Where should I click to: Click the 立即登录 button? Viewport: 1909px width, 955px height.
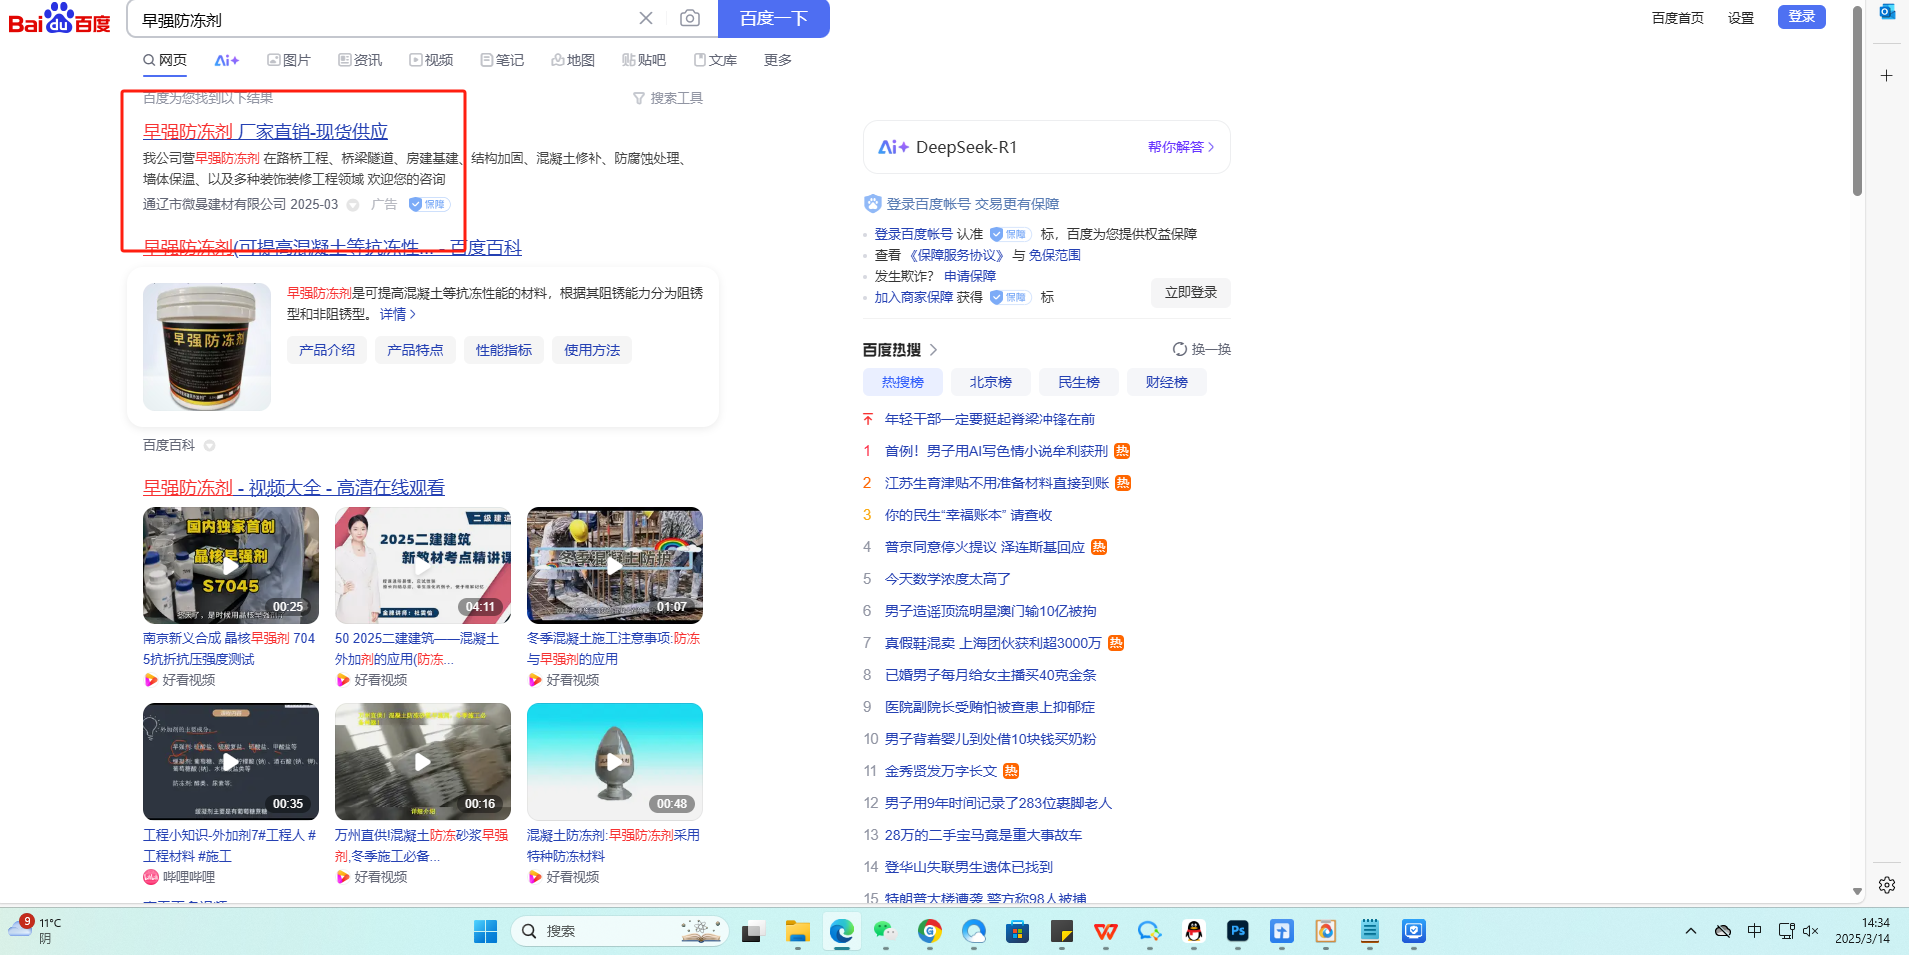coord(1190,292)
